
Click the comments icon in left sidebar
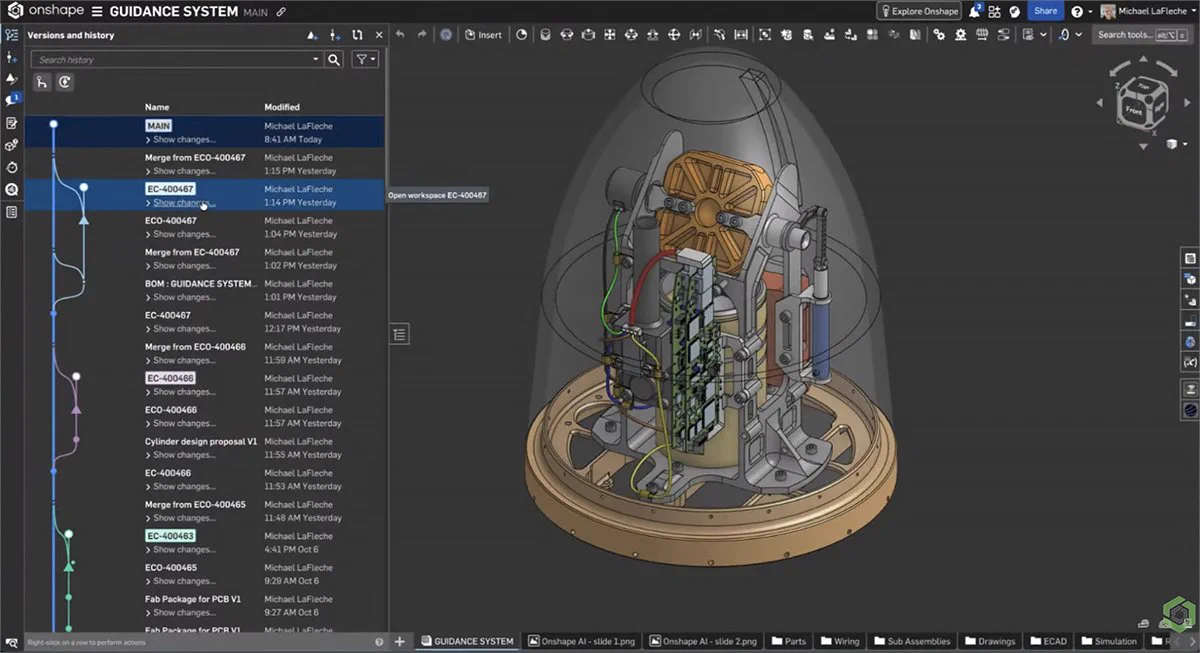[x=12, y=100]
